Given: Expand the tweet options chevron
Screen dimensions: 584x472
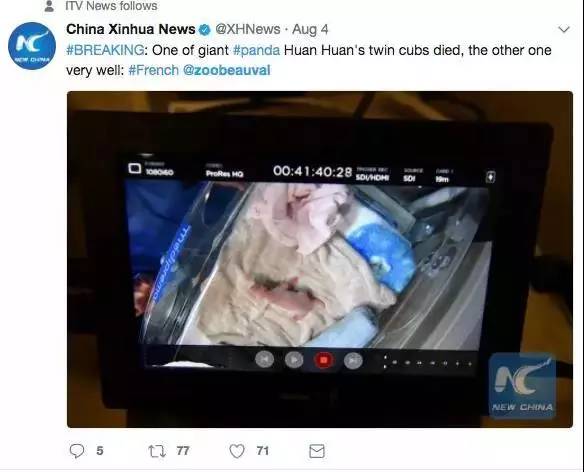Looking at the screenshot, I should click(x=564, y=29).
